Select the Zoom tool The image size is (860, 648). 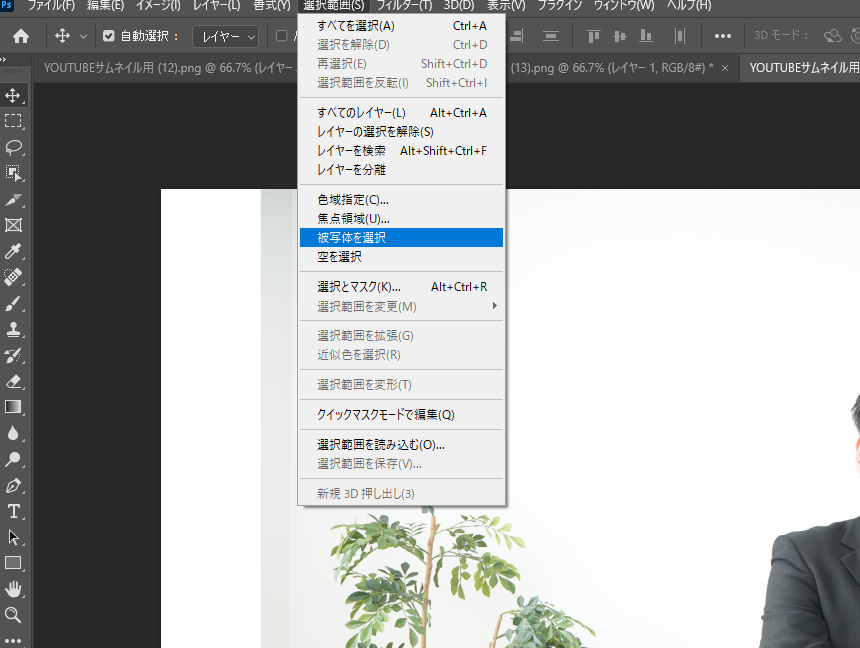(x=14, y=615)
